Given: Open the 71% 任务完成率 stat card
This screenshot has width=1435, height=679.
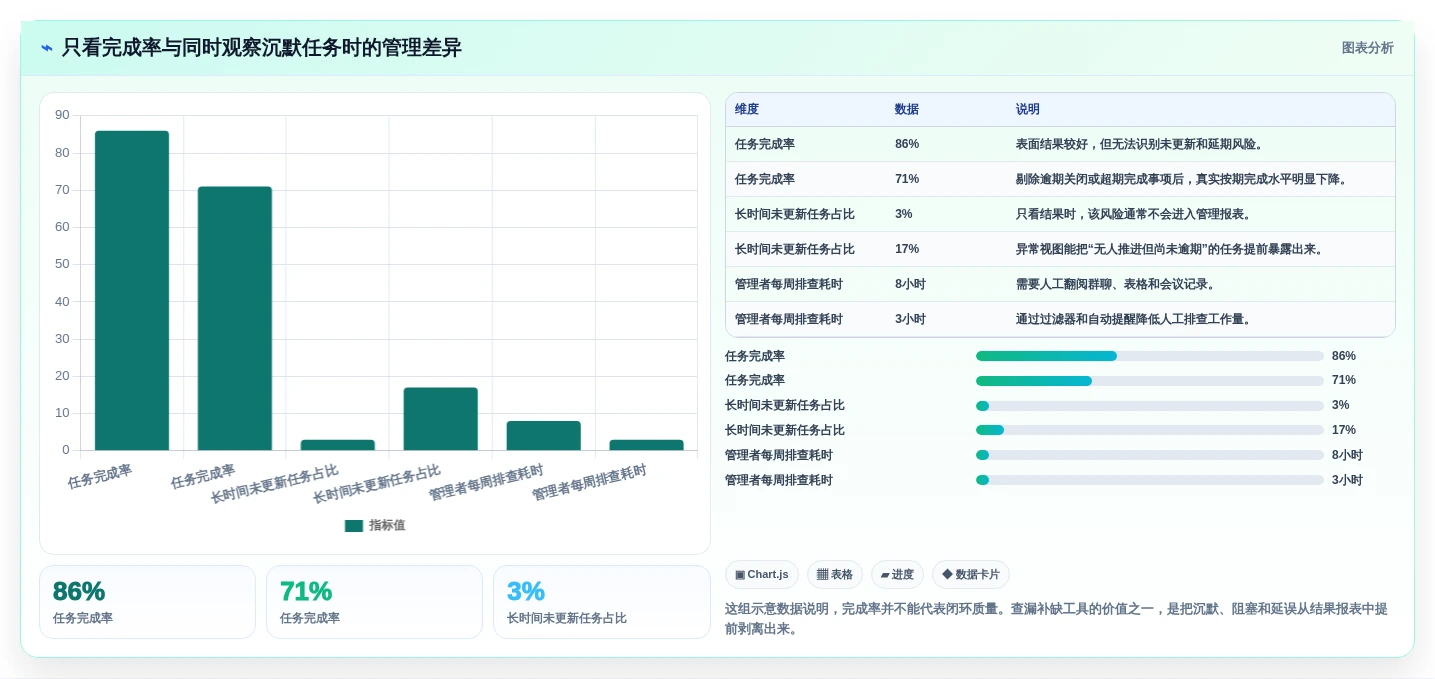Looking at the screenshot, I should click(x=374, y=602).
